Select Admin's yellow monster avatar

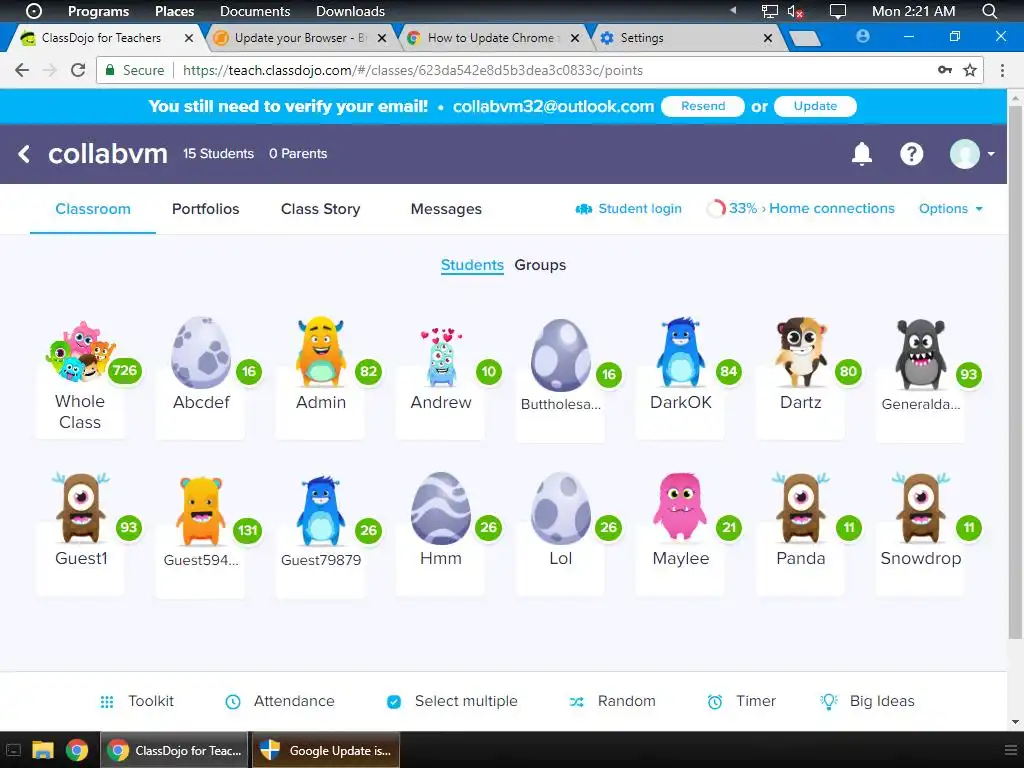point(321,353)
